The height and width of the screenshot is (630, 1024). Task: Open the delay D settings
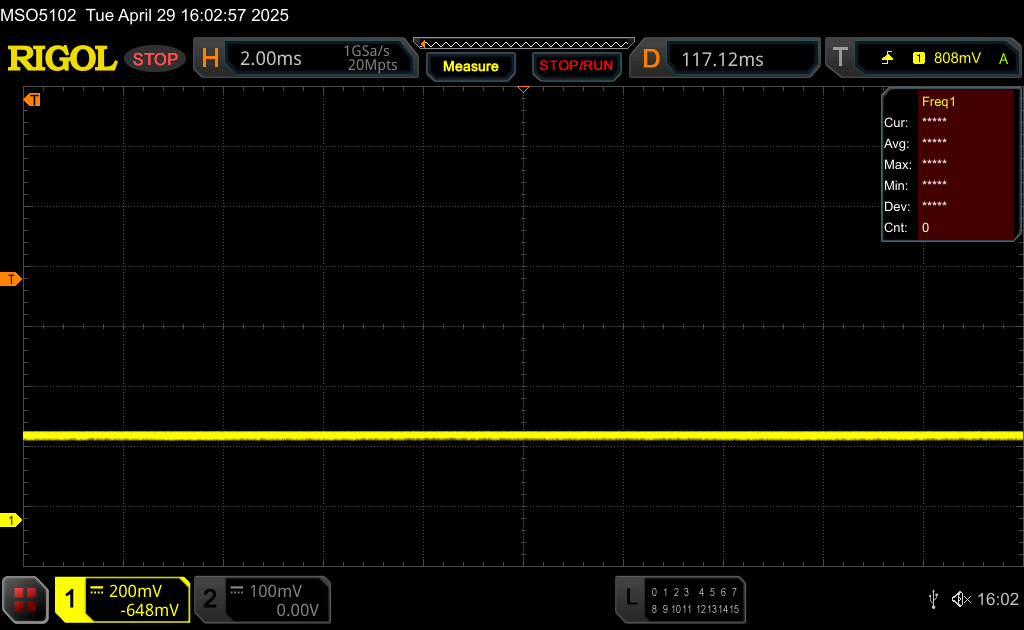tap(651, 59)
